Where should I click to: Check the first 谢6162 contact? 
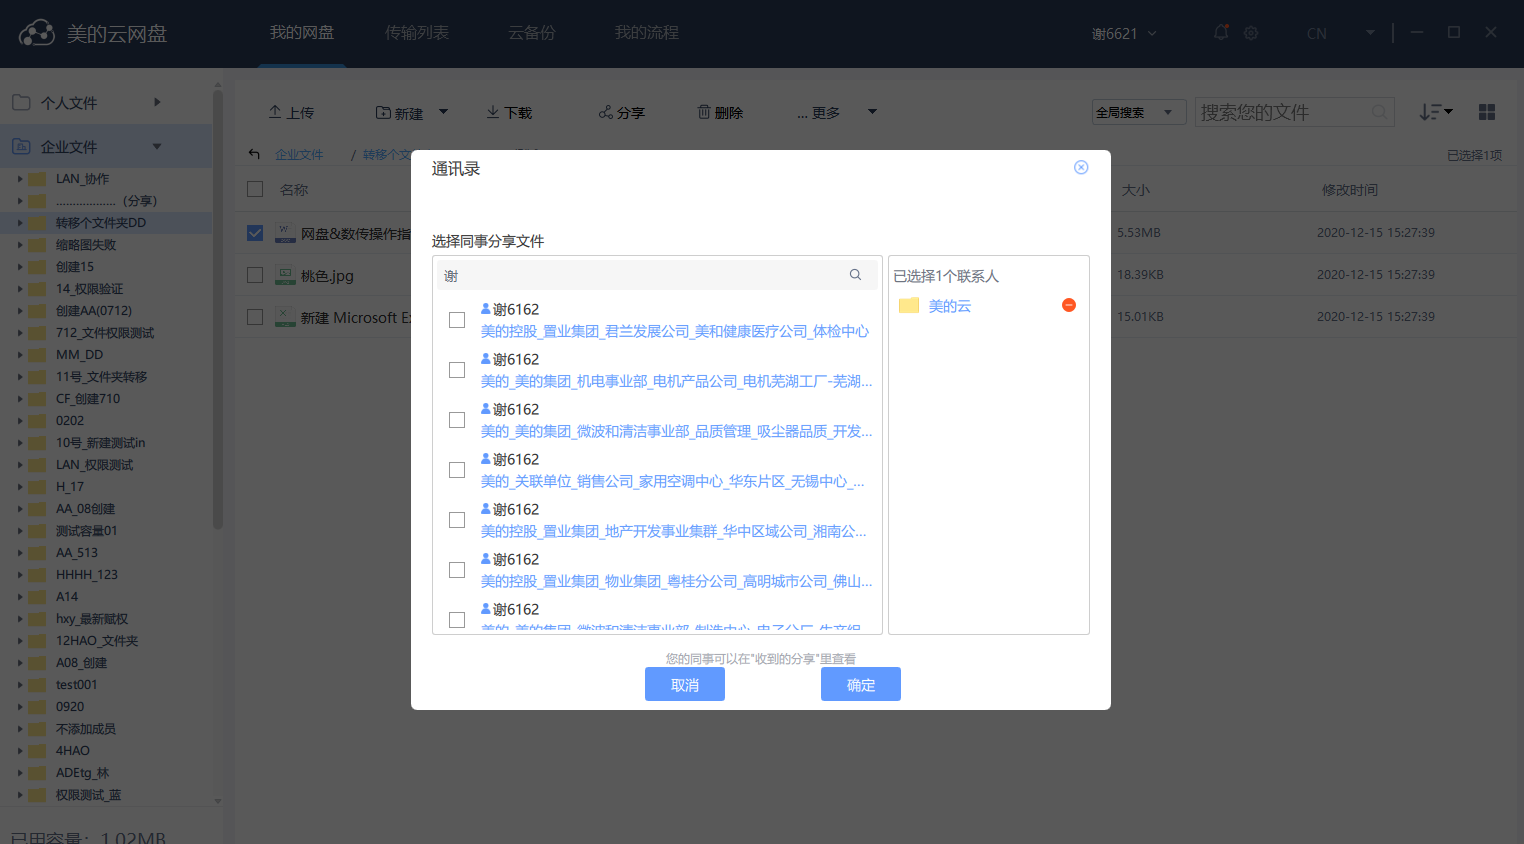click(457, 320)
